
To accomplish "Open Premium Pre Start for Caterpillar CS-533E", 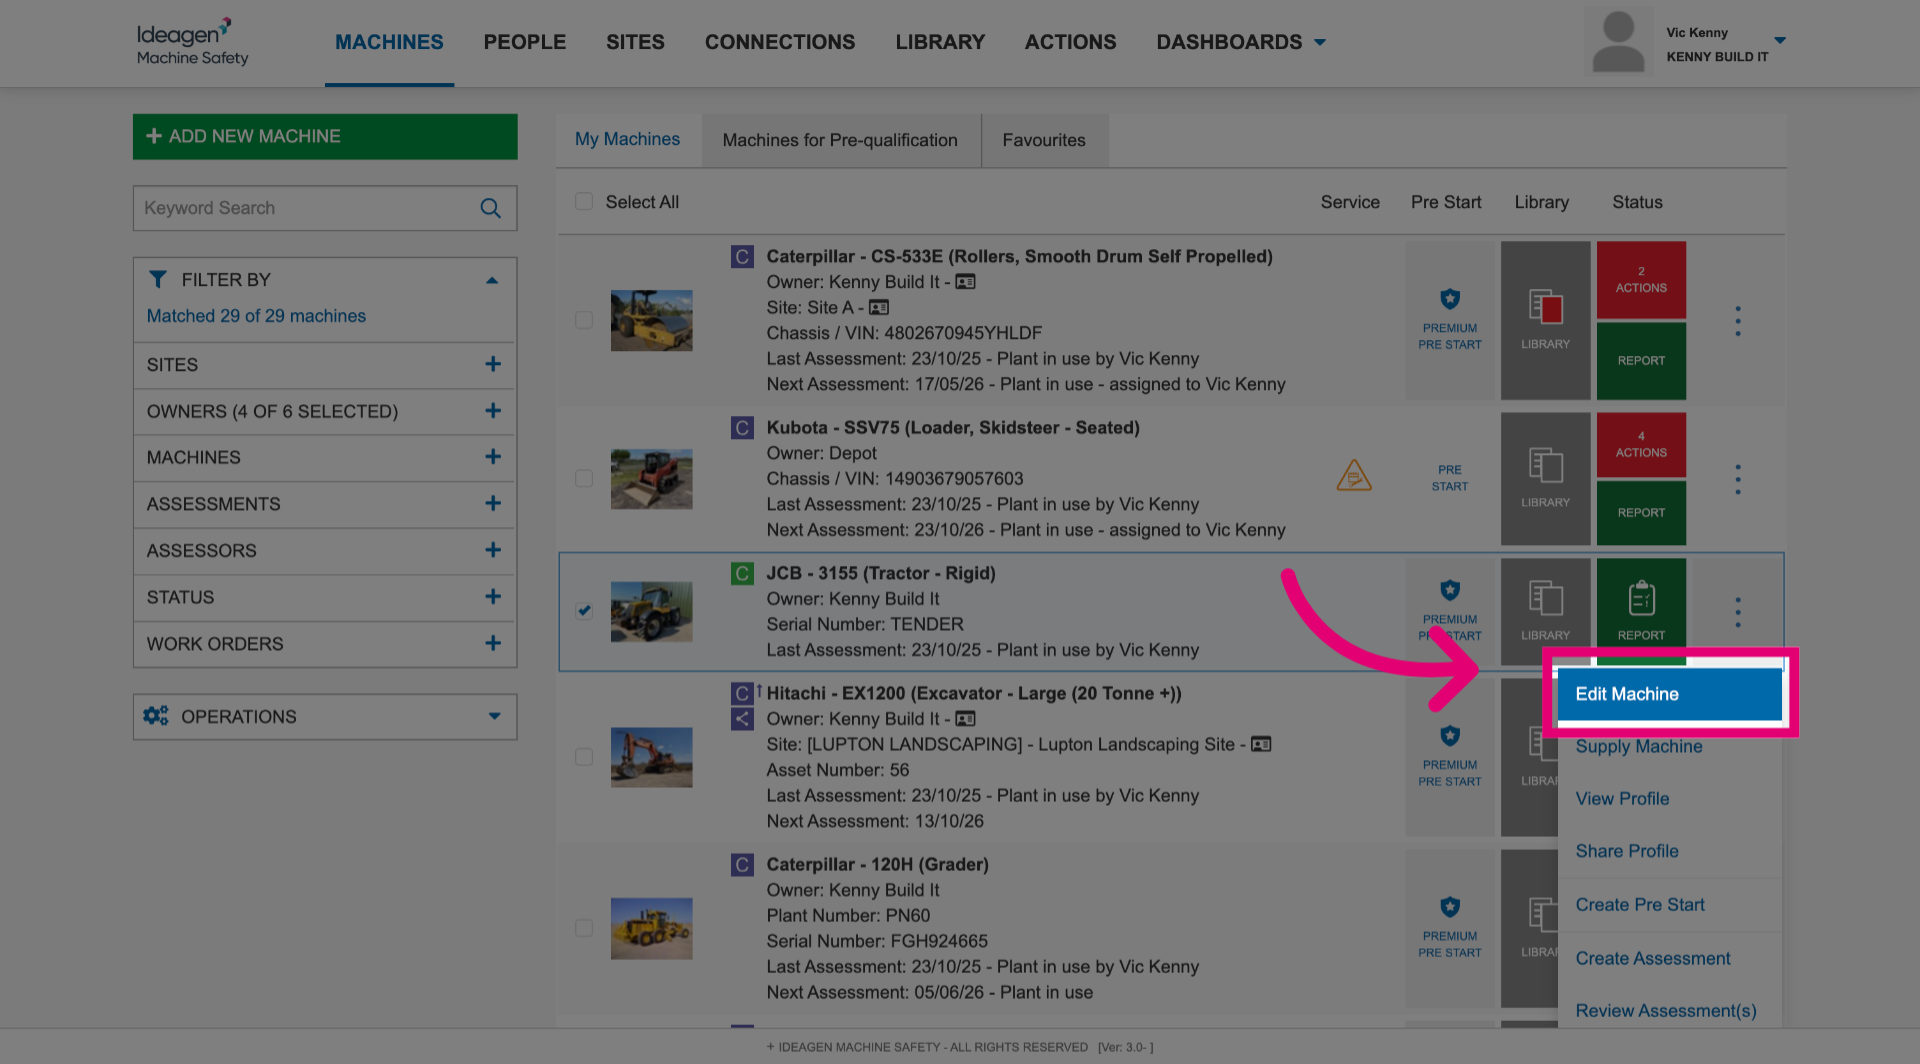I will pos(1450,320).
